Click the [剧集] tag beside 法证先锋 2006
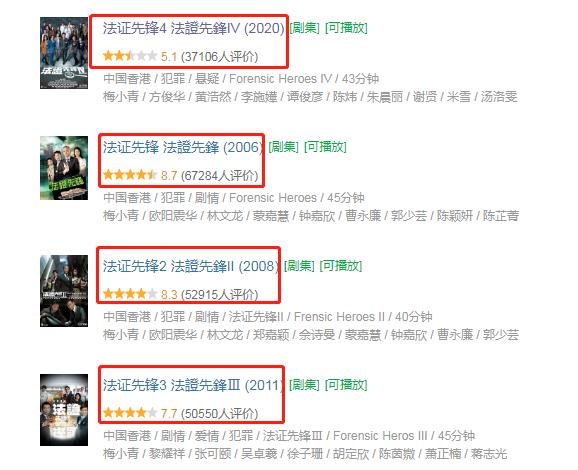 (283, 147)
